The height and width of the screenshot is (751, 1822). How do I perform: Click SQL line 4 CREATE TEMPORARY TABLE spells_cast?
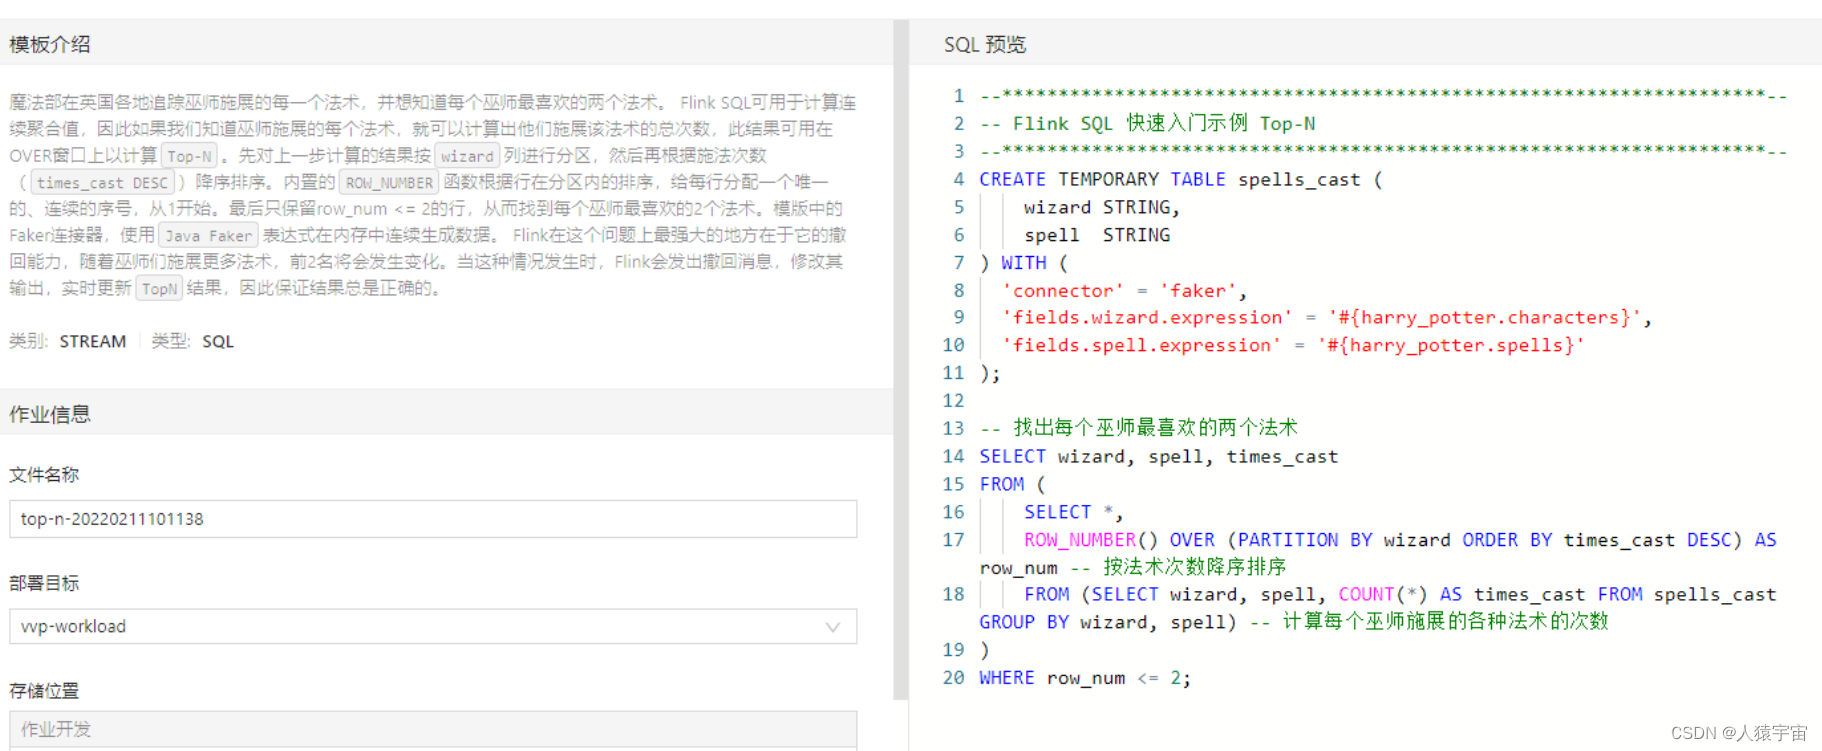coord(1180,179)
